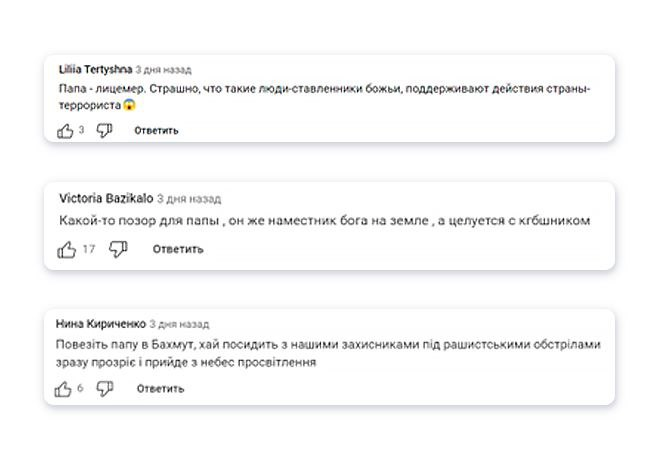The width and height of the screenshot is (661, 460).
Task: Open Нина Кириченко's profile name
Action: tap(101, 324)
